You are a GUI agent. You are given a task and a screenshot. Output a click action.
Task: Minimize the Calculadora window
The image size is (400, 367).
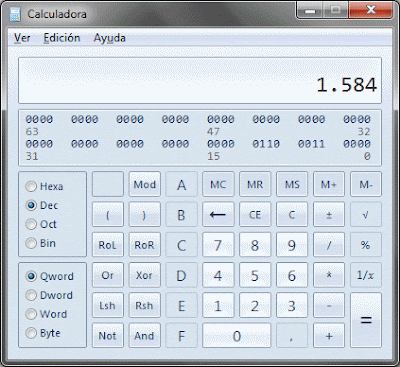pos(310,10)
